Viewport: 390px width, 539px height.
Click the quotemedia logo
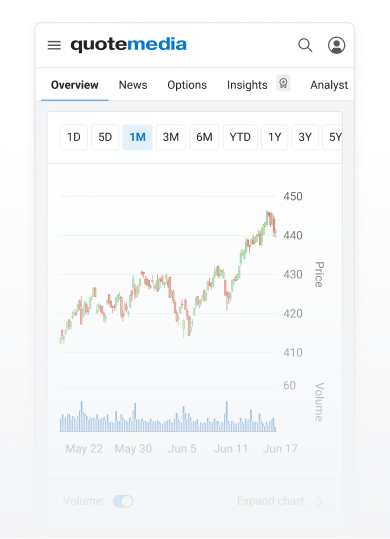(129, 45)
